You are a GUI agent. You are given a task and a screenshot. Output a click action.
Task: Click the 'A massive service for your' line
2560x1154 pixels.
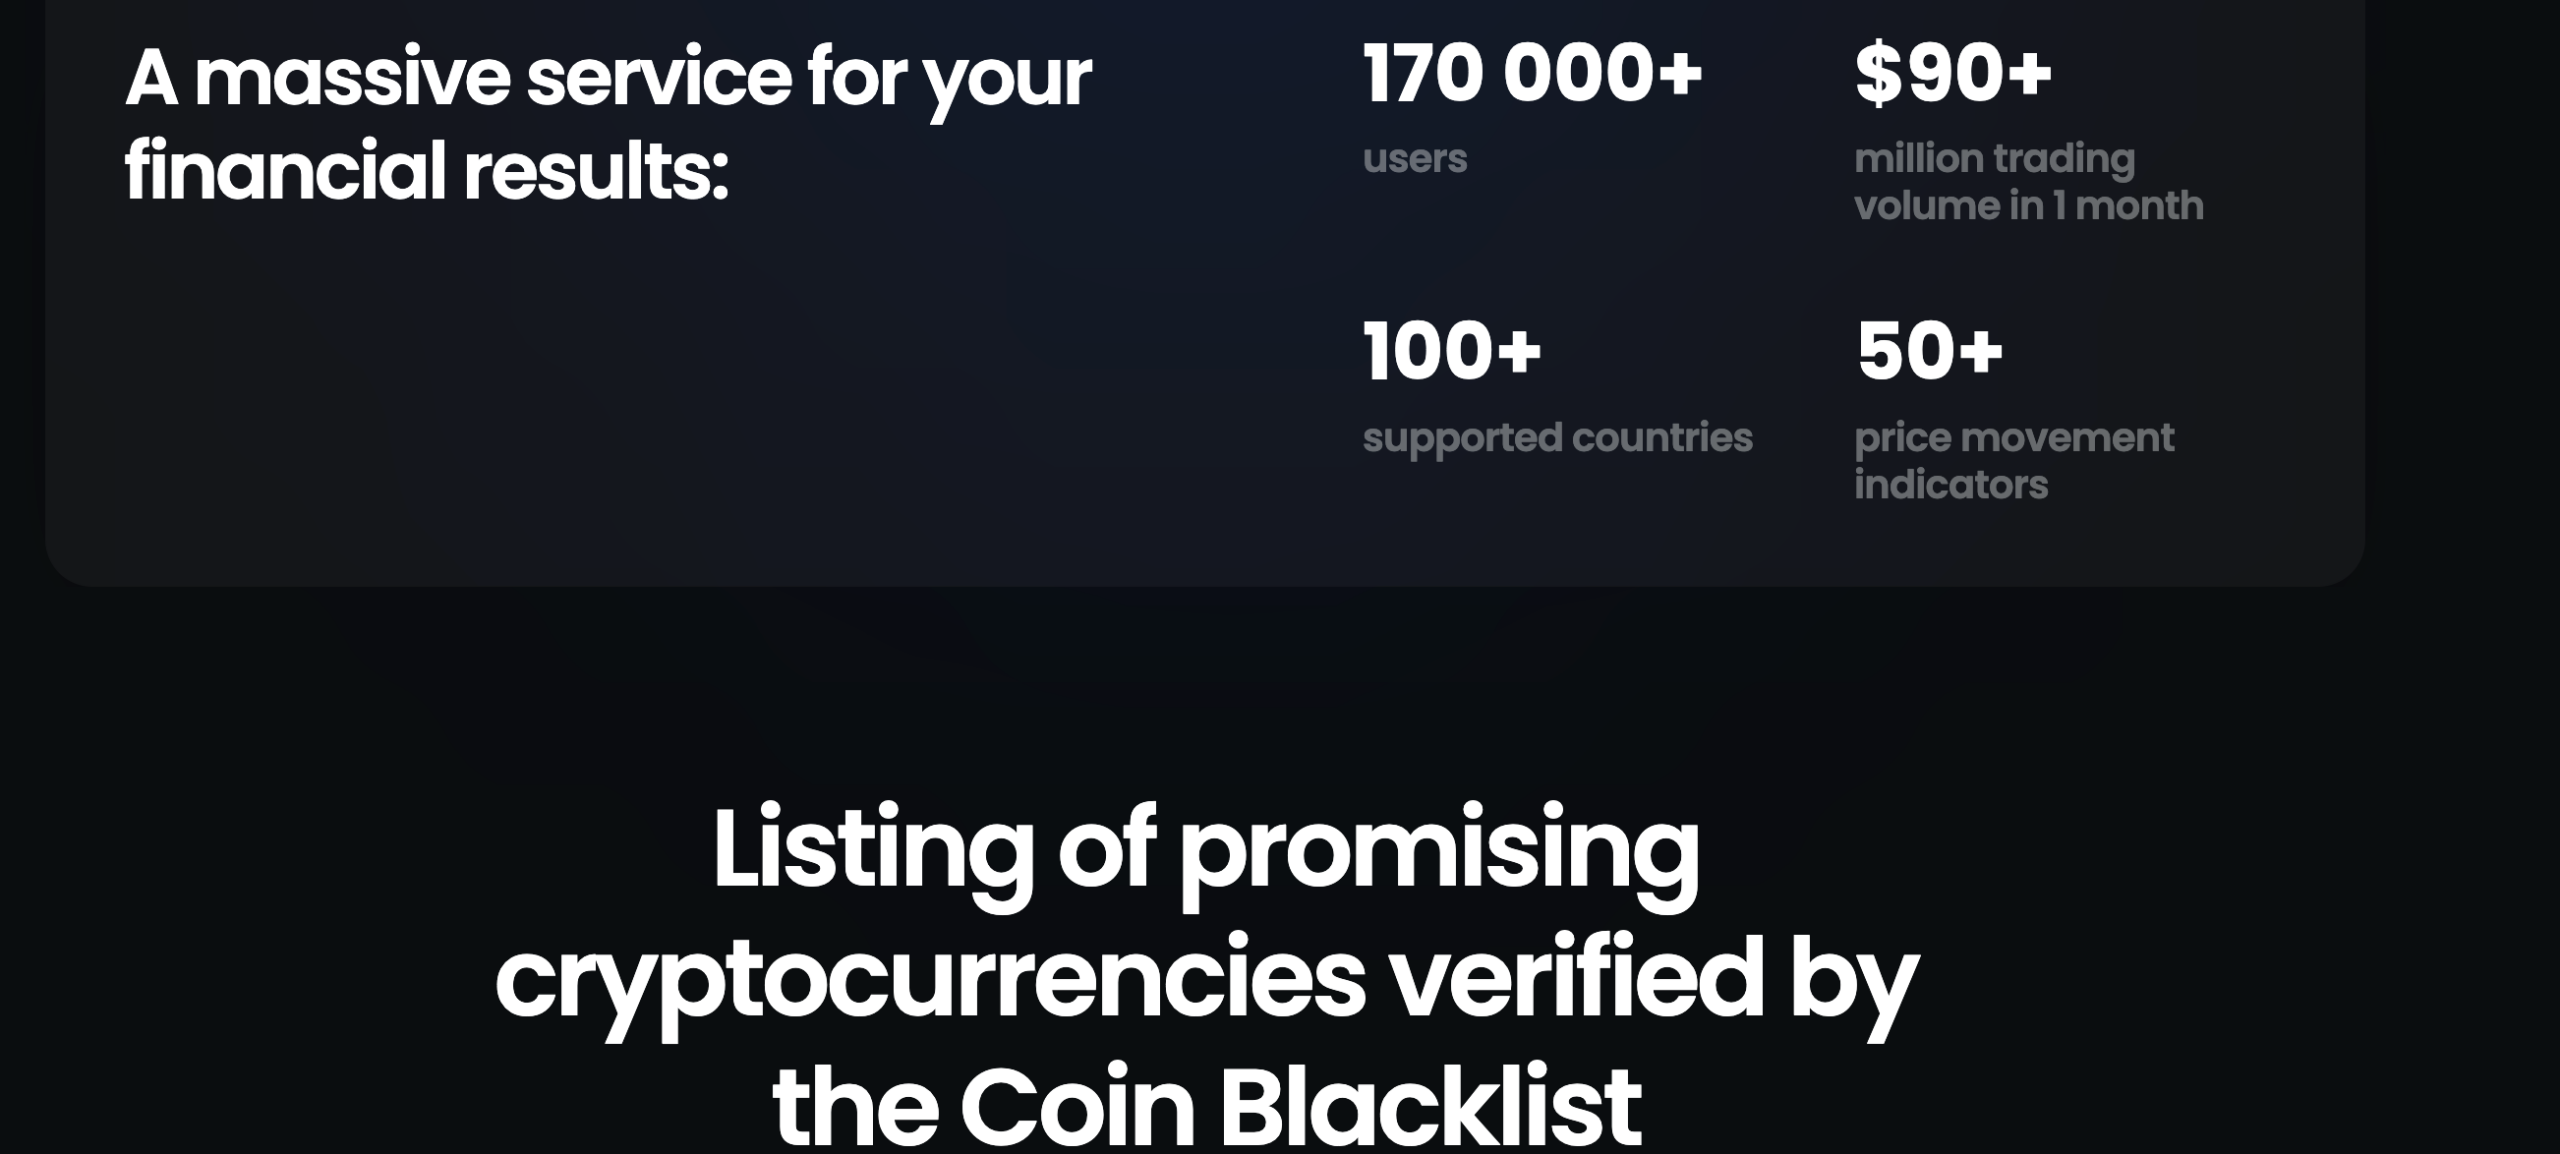[x=608, y=80]
